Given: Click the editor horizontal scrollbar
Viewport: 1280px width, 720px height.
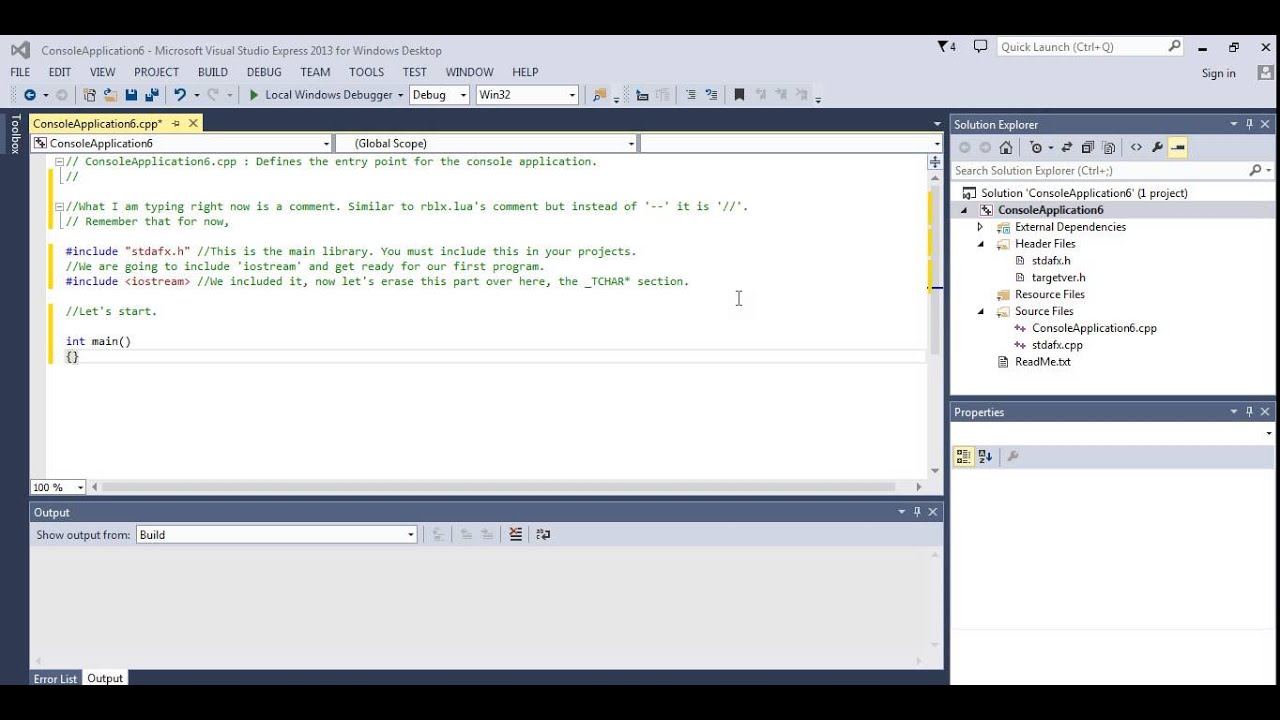Looking at the screenshot, I should coord(500,487).
